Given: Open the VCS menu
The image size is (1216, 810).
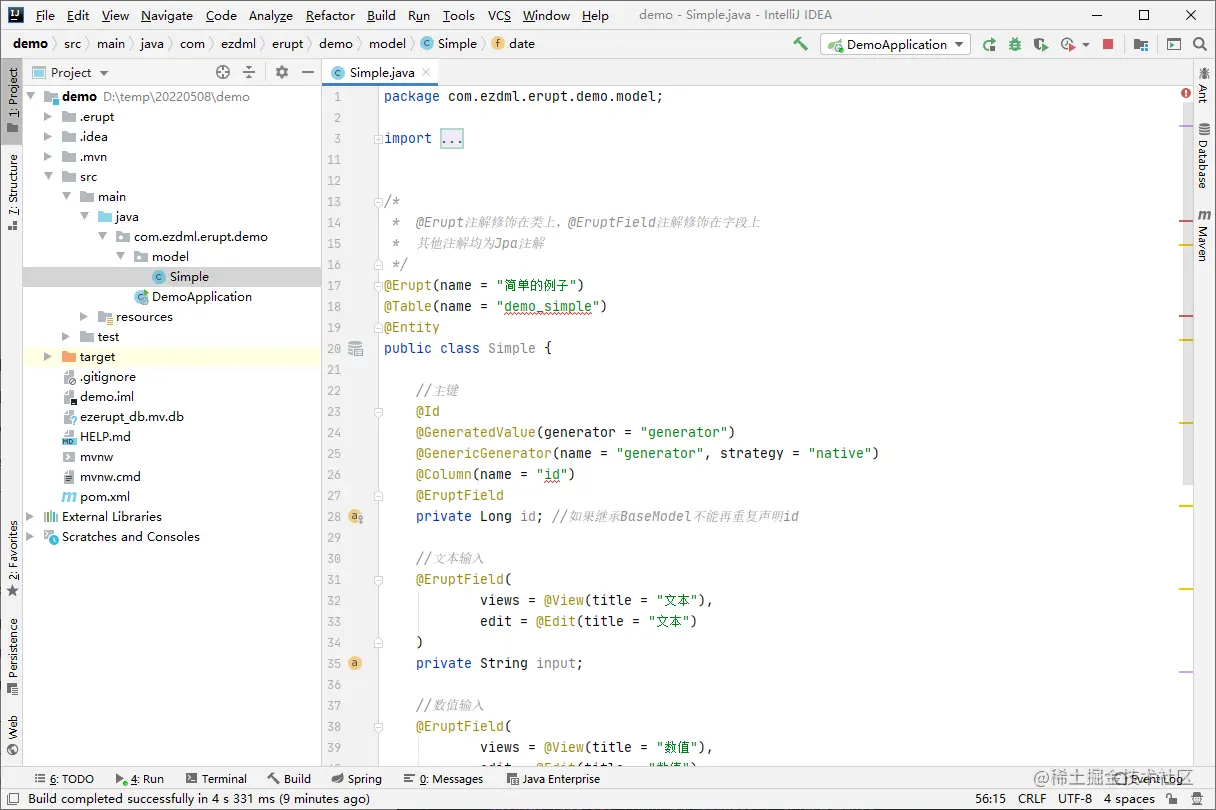Looking at the screenshot, I should pyautogui.click(x=499, y=15).
